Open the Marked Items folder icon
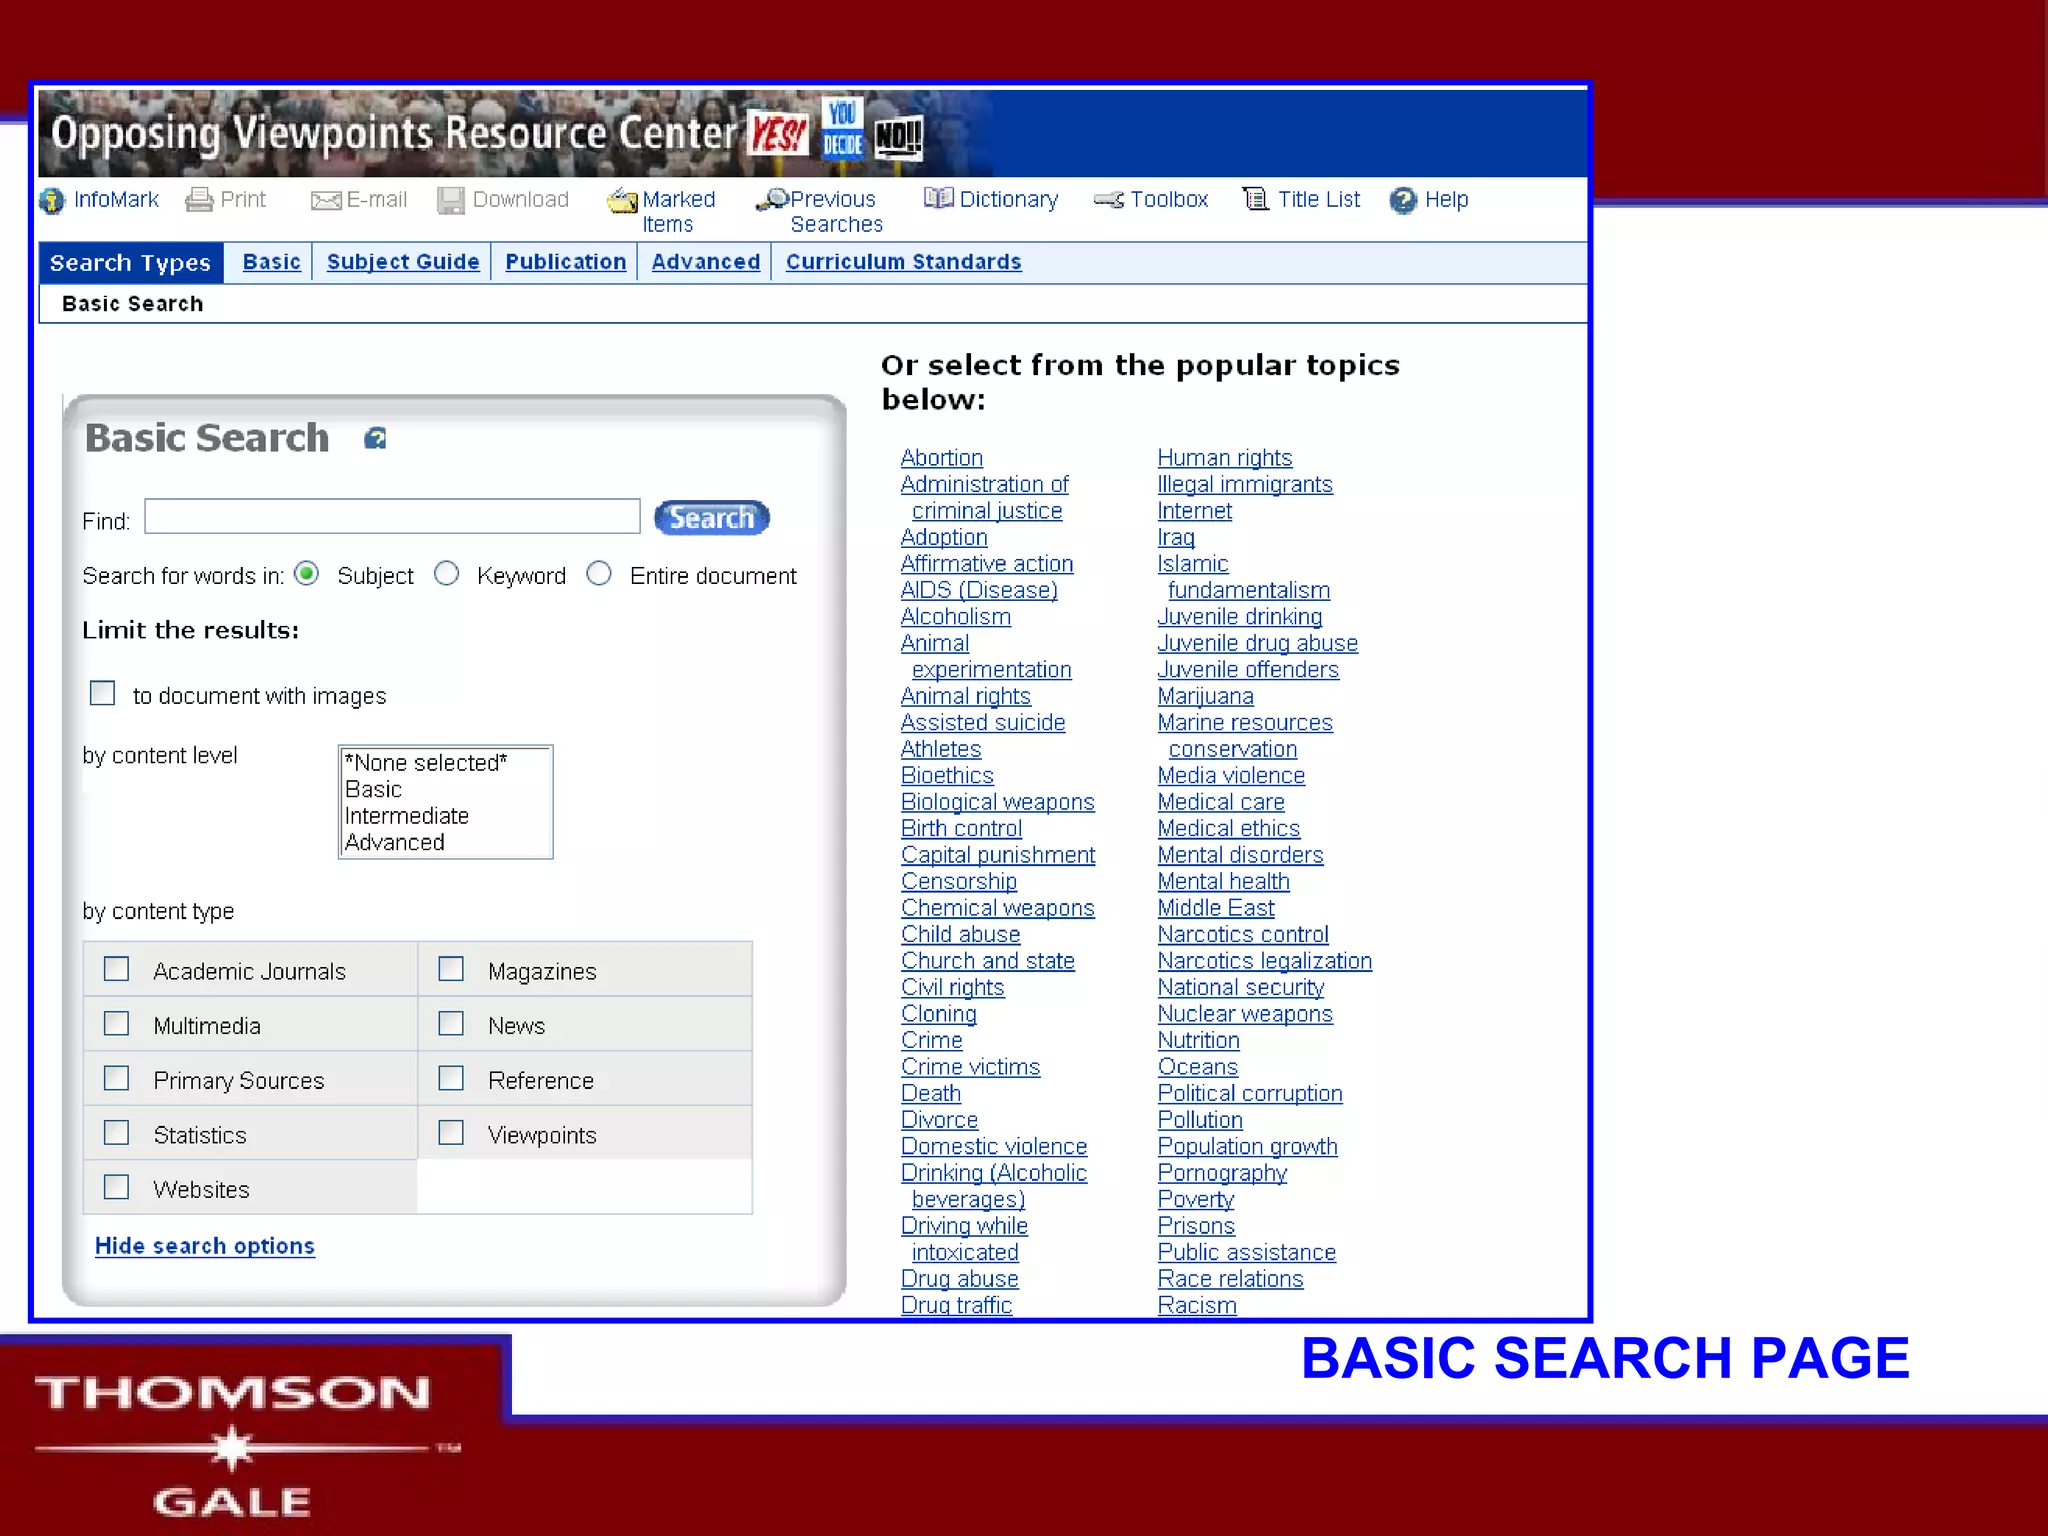 pos(622,201)
